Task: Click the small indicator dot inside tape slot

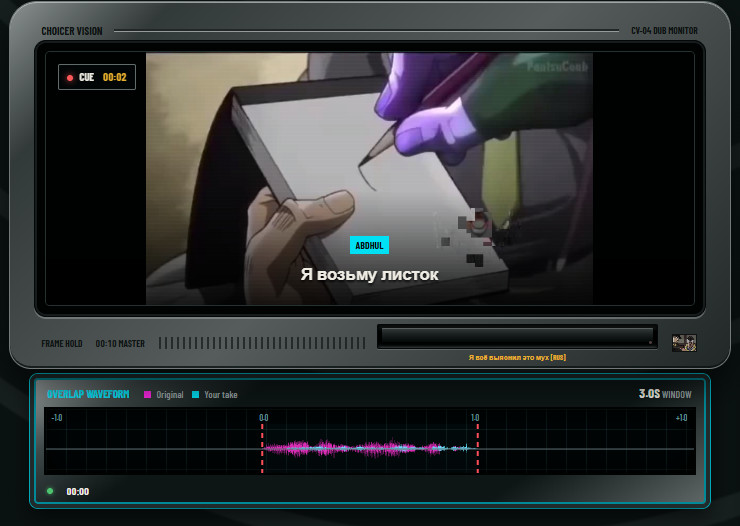Action: tap(650, 342)
